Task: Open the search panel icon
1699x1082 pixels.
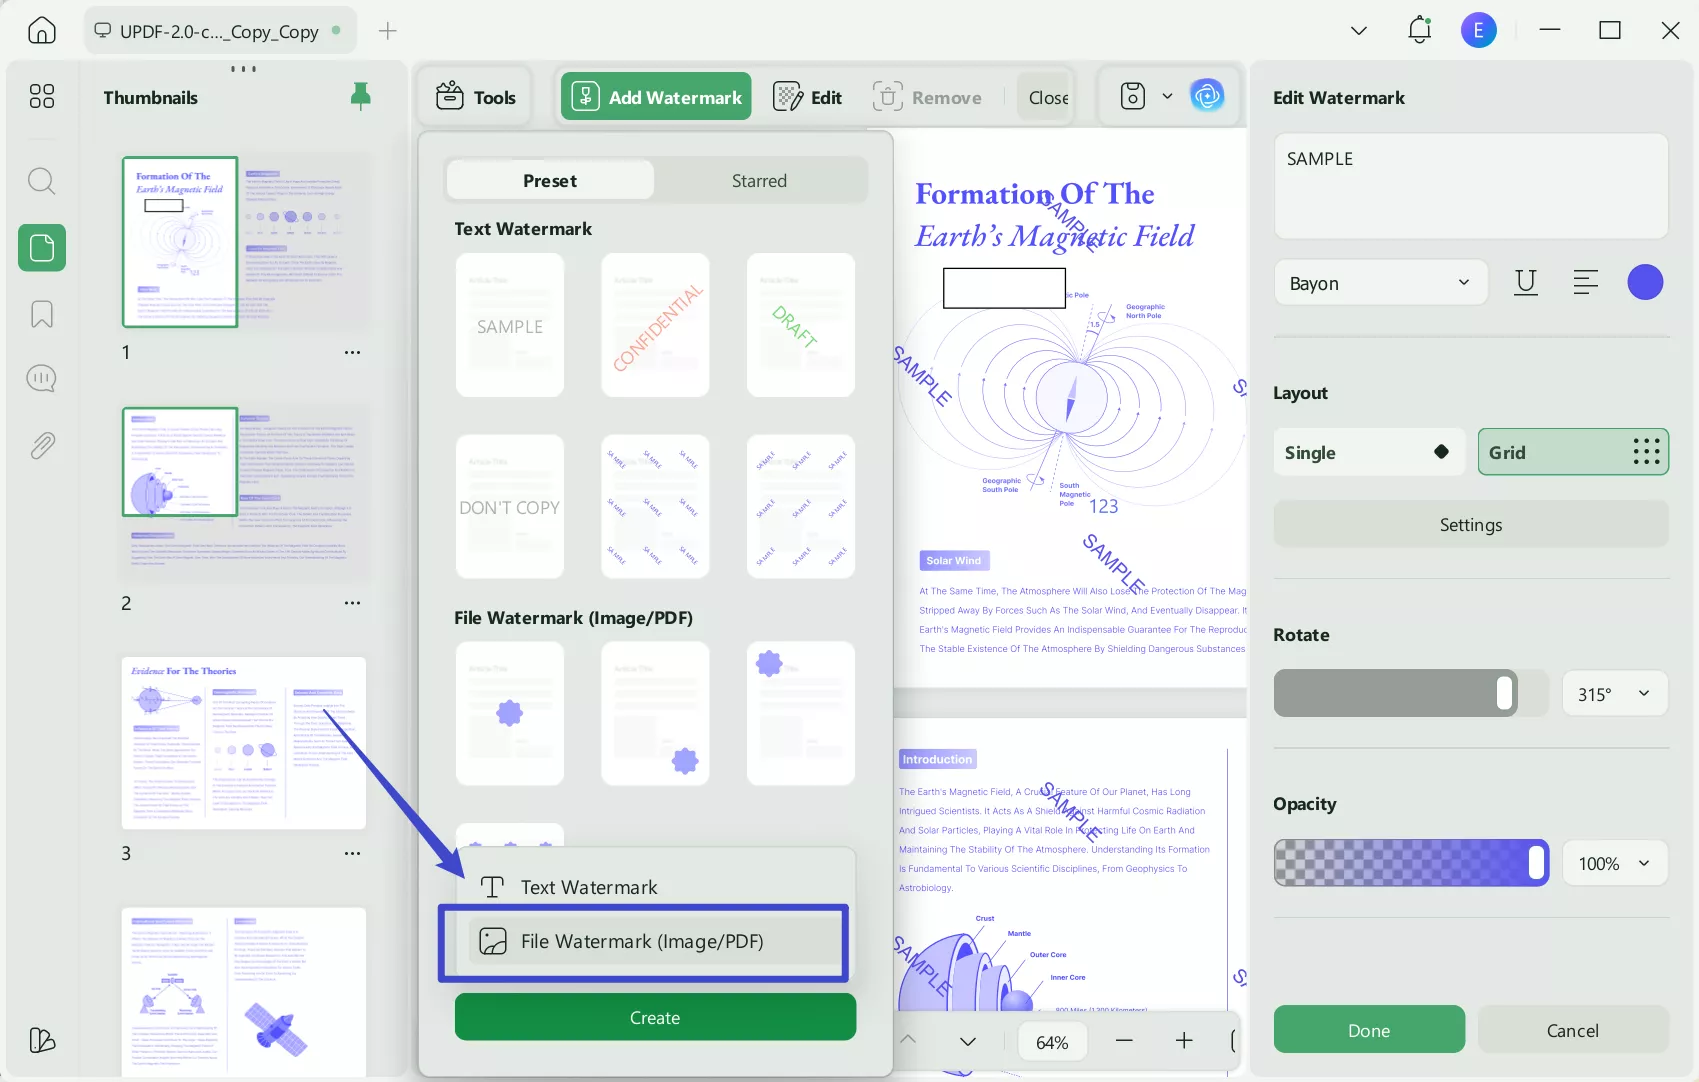Action: [42, 181]
